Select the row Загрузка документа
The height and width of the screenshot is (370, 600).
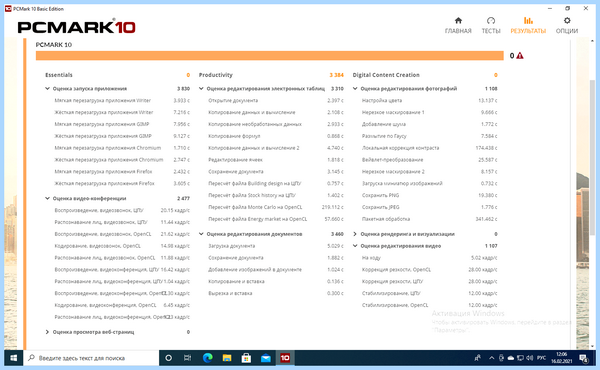tap(276, 246)
